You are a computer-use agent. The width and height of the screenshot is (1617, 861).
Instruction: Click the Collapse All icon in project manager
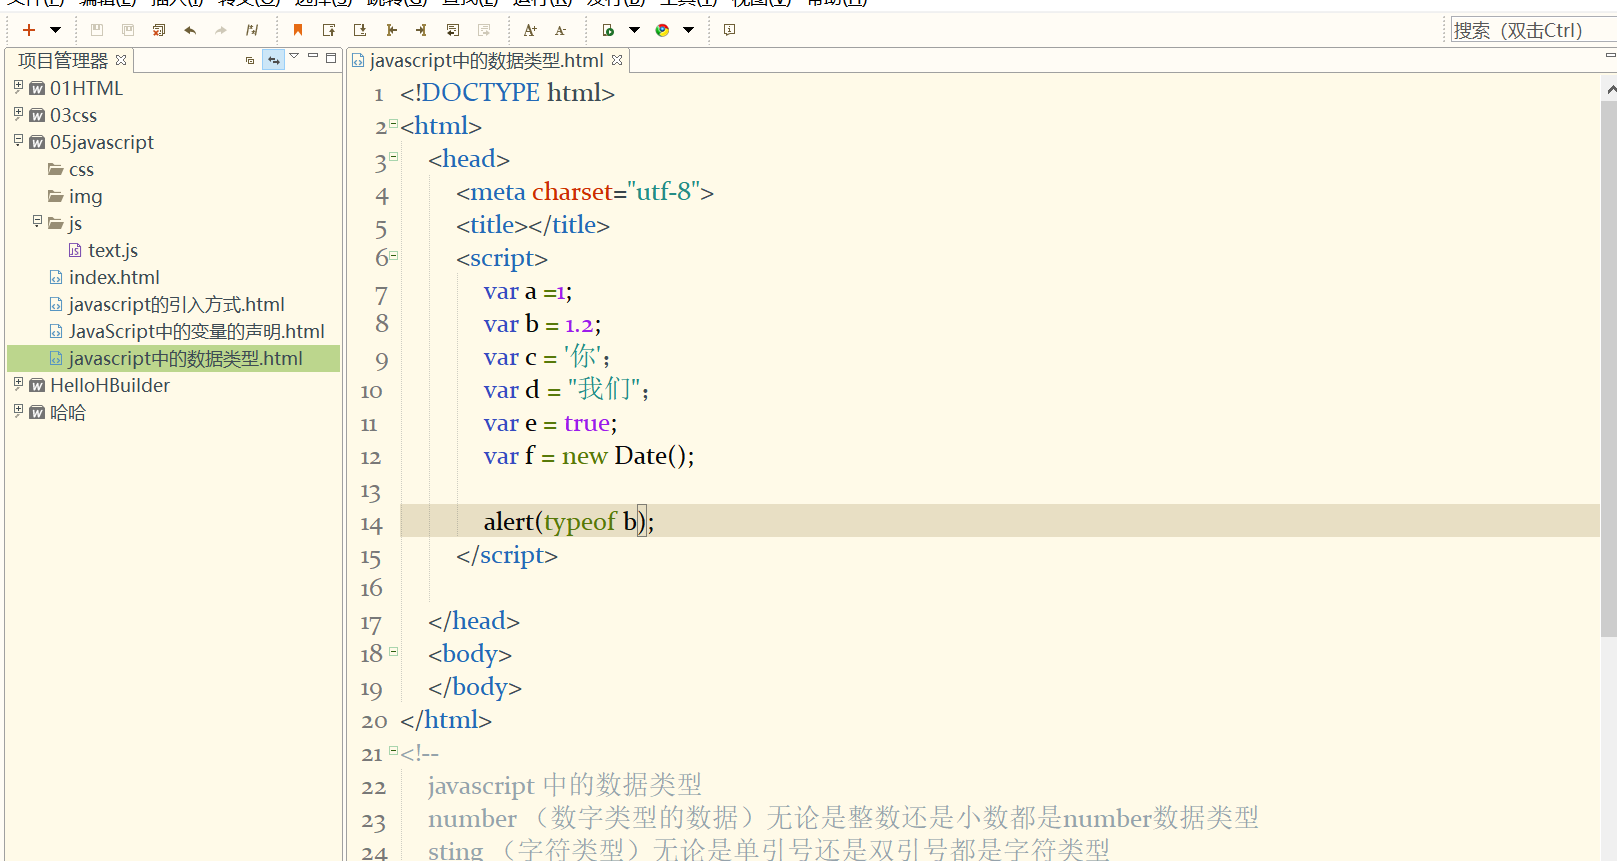click(250, 60)
